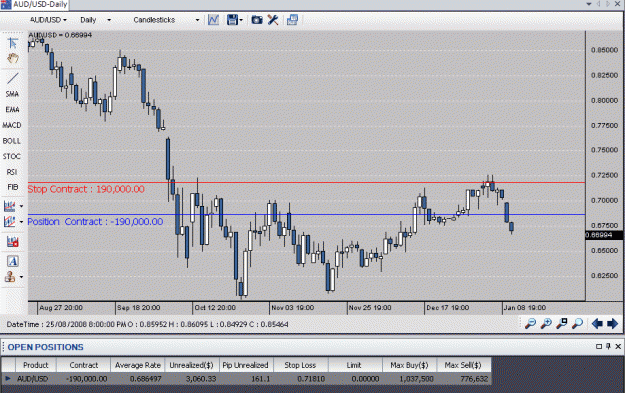Expand the save options dropdown arrow
The width and height of the screenshot is (625, 393).
[241, 20]
